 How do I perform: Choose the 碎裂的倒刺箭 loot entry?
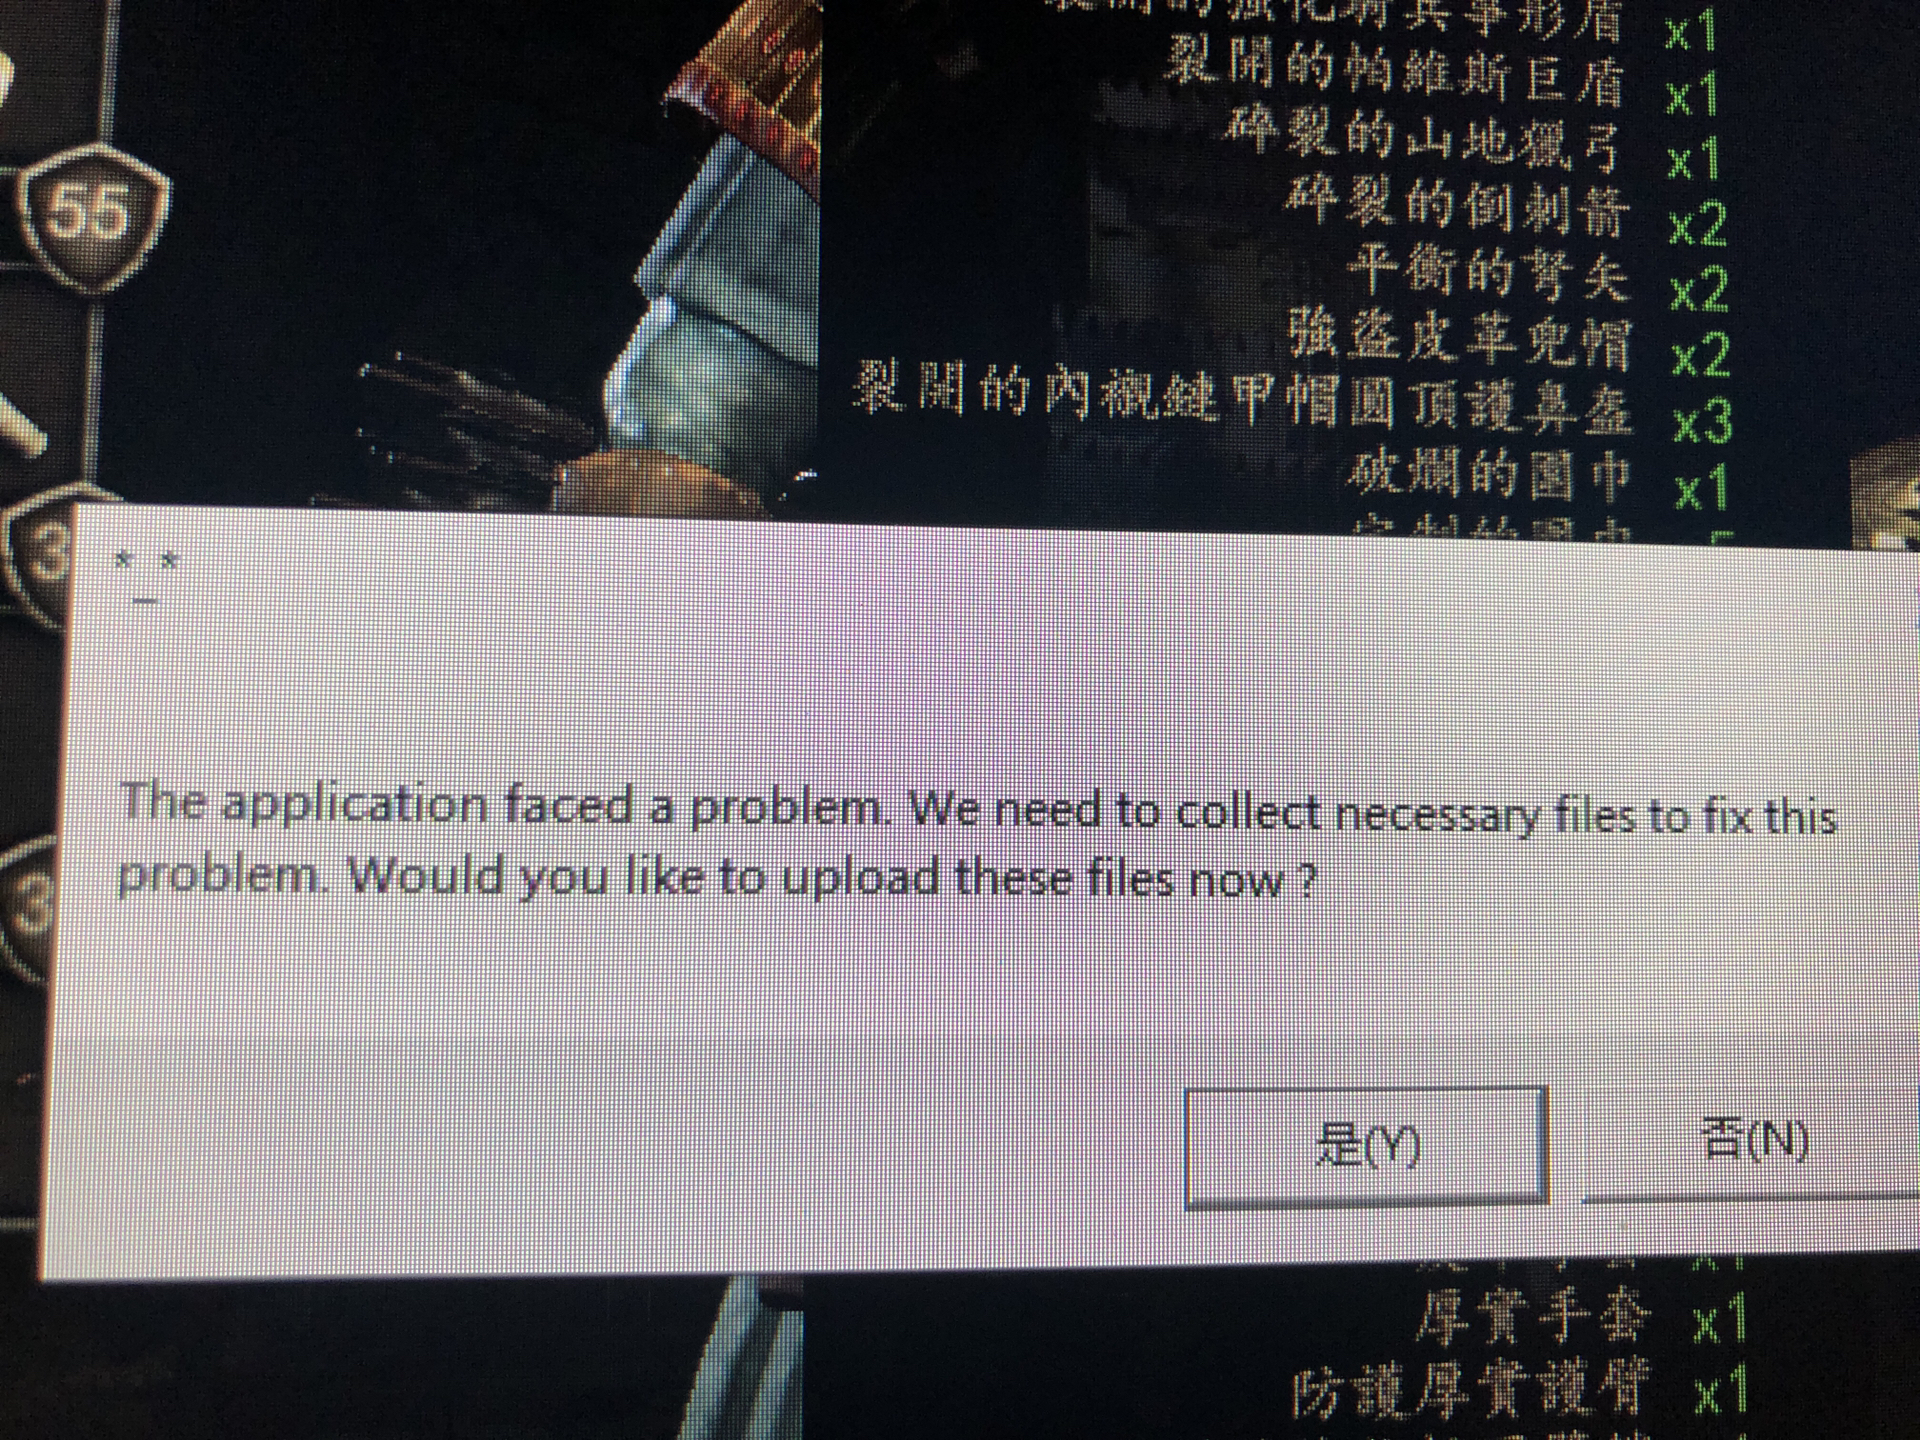point(1458,207)
